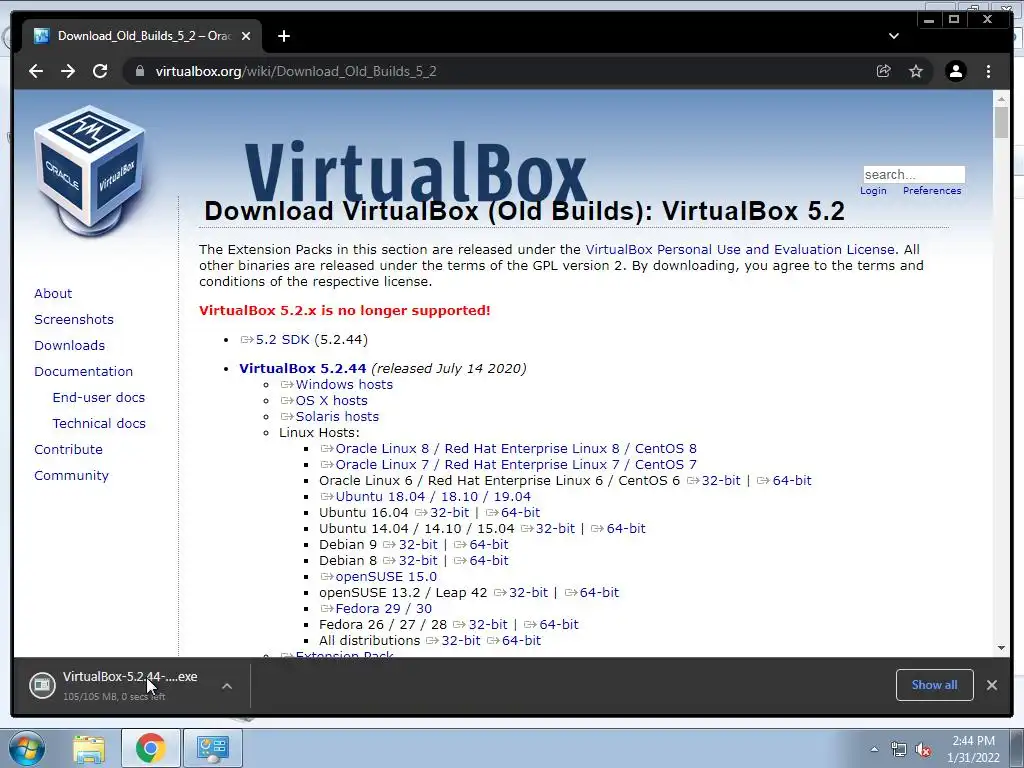Open Ubuntu 18.04 / 18.10 / 19.04 link
The image size is (1024, 768).
[x=426, y=496]
